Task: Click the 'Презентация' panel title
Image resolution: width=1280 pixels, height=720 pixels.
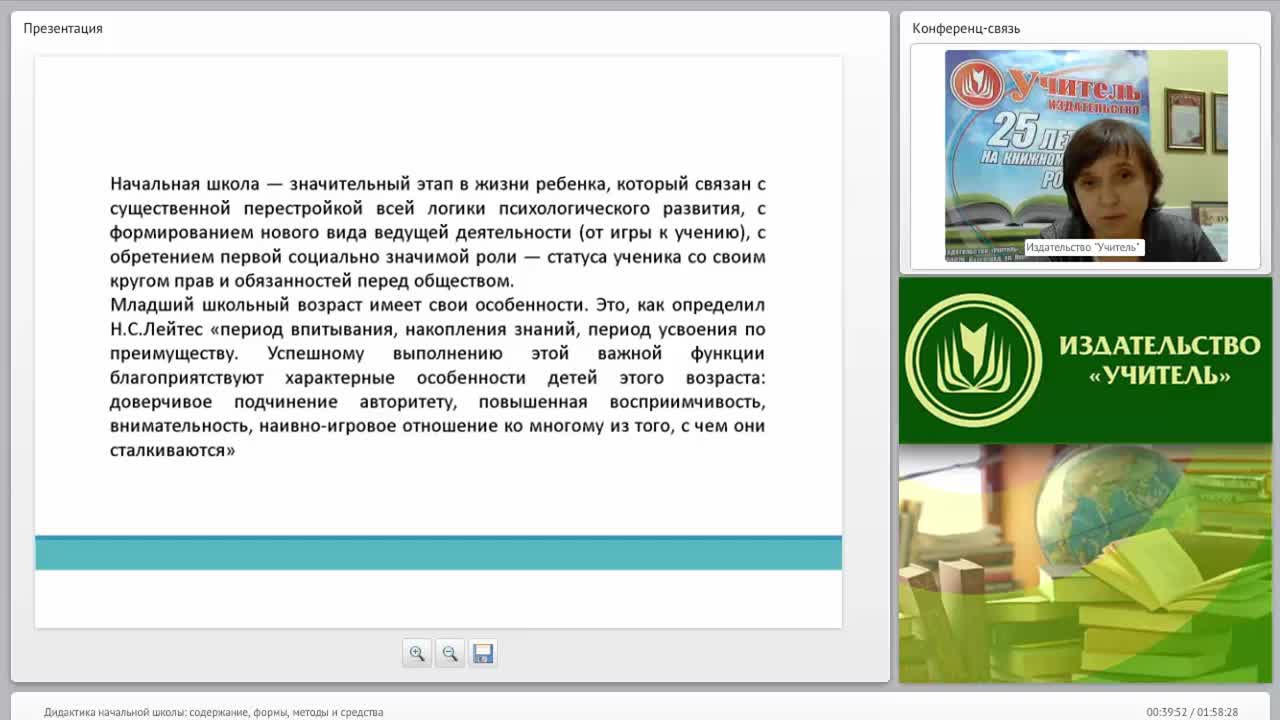Action: coord(63,28)
